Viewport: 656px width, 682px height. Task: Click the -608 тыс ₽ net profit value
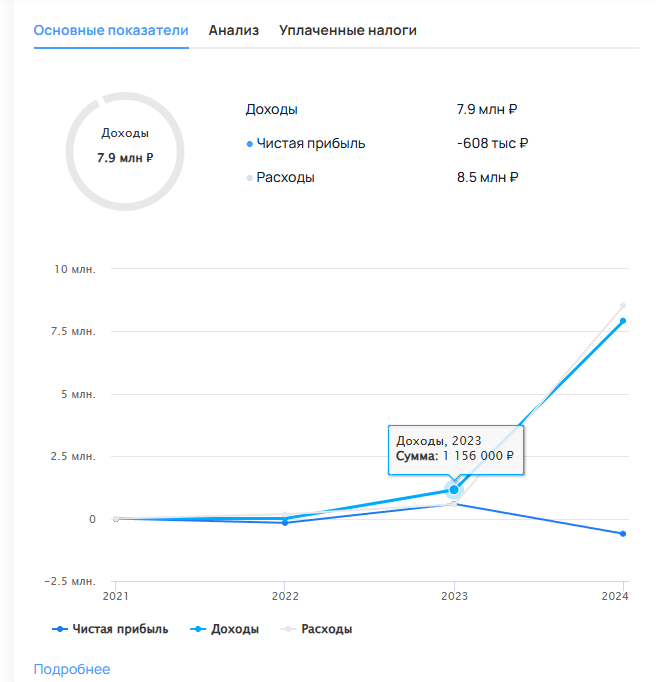(492, 143)
